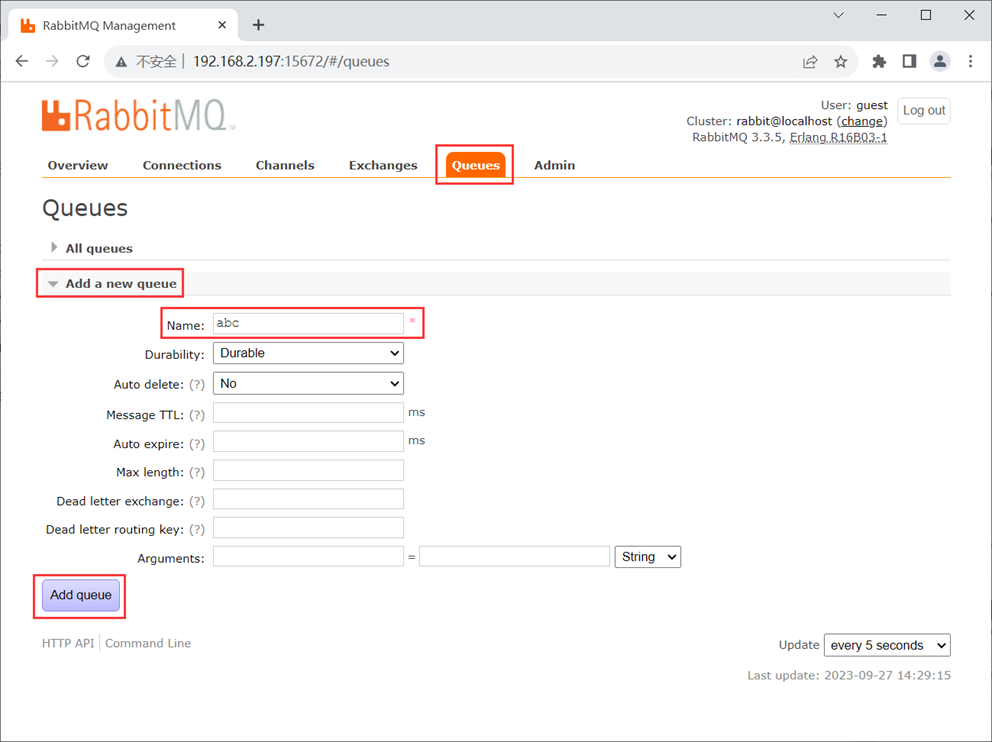Log out of RabbitMQ
Viewport: 992px width, 742px height.
click(924, 111)
